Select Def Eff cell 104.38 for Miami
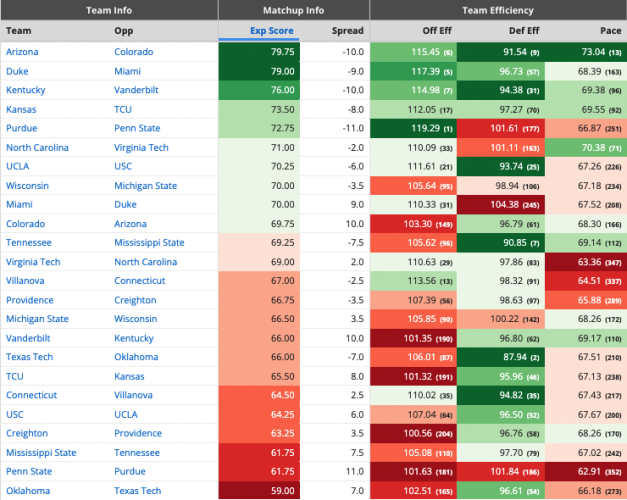This screenshot has width=627, height=500. pos(501,204)
